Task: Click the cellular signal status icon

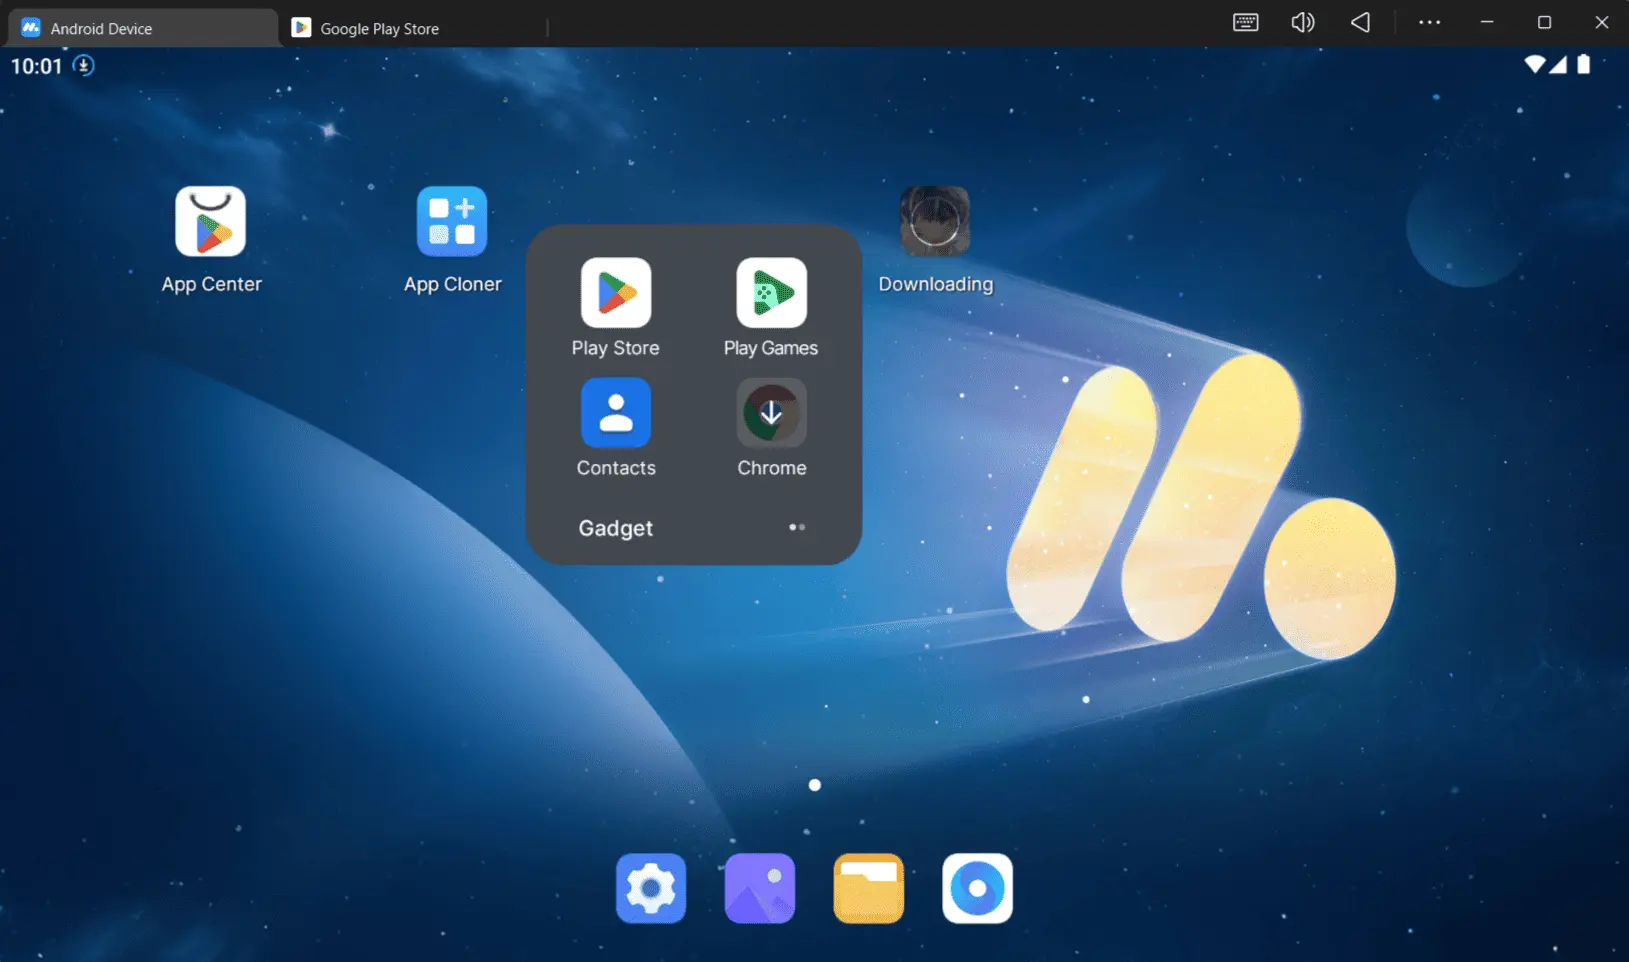Action: (x=1558, y=65)
